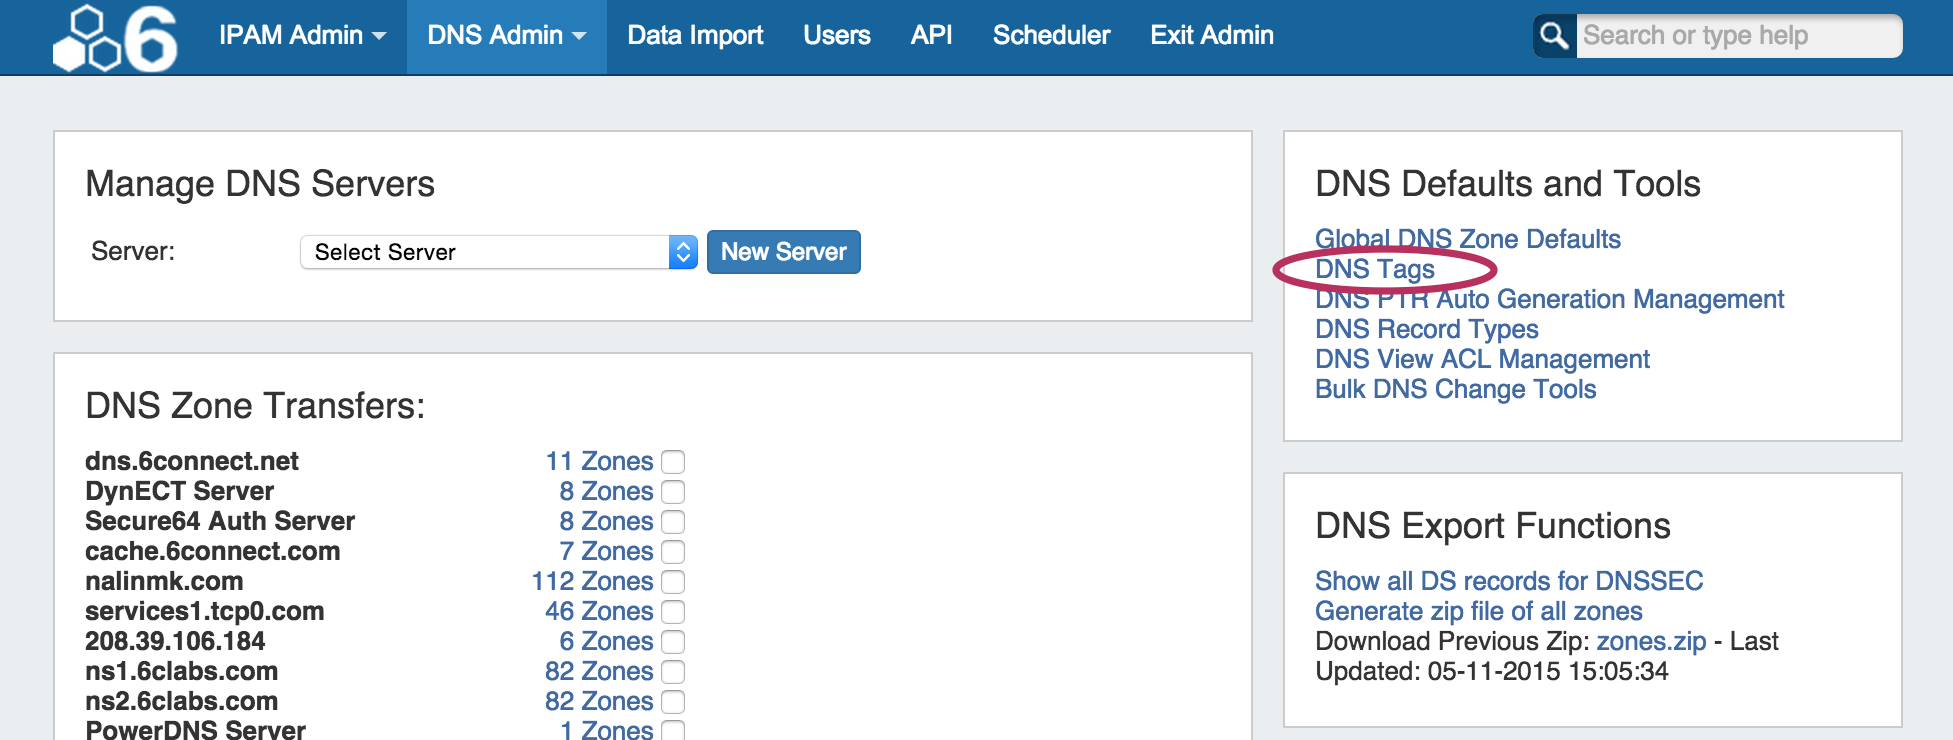Go to the Data Import tab
Image resolution: width=1953 pixels, height=740 pixels.
tap(695, 36)
